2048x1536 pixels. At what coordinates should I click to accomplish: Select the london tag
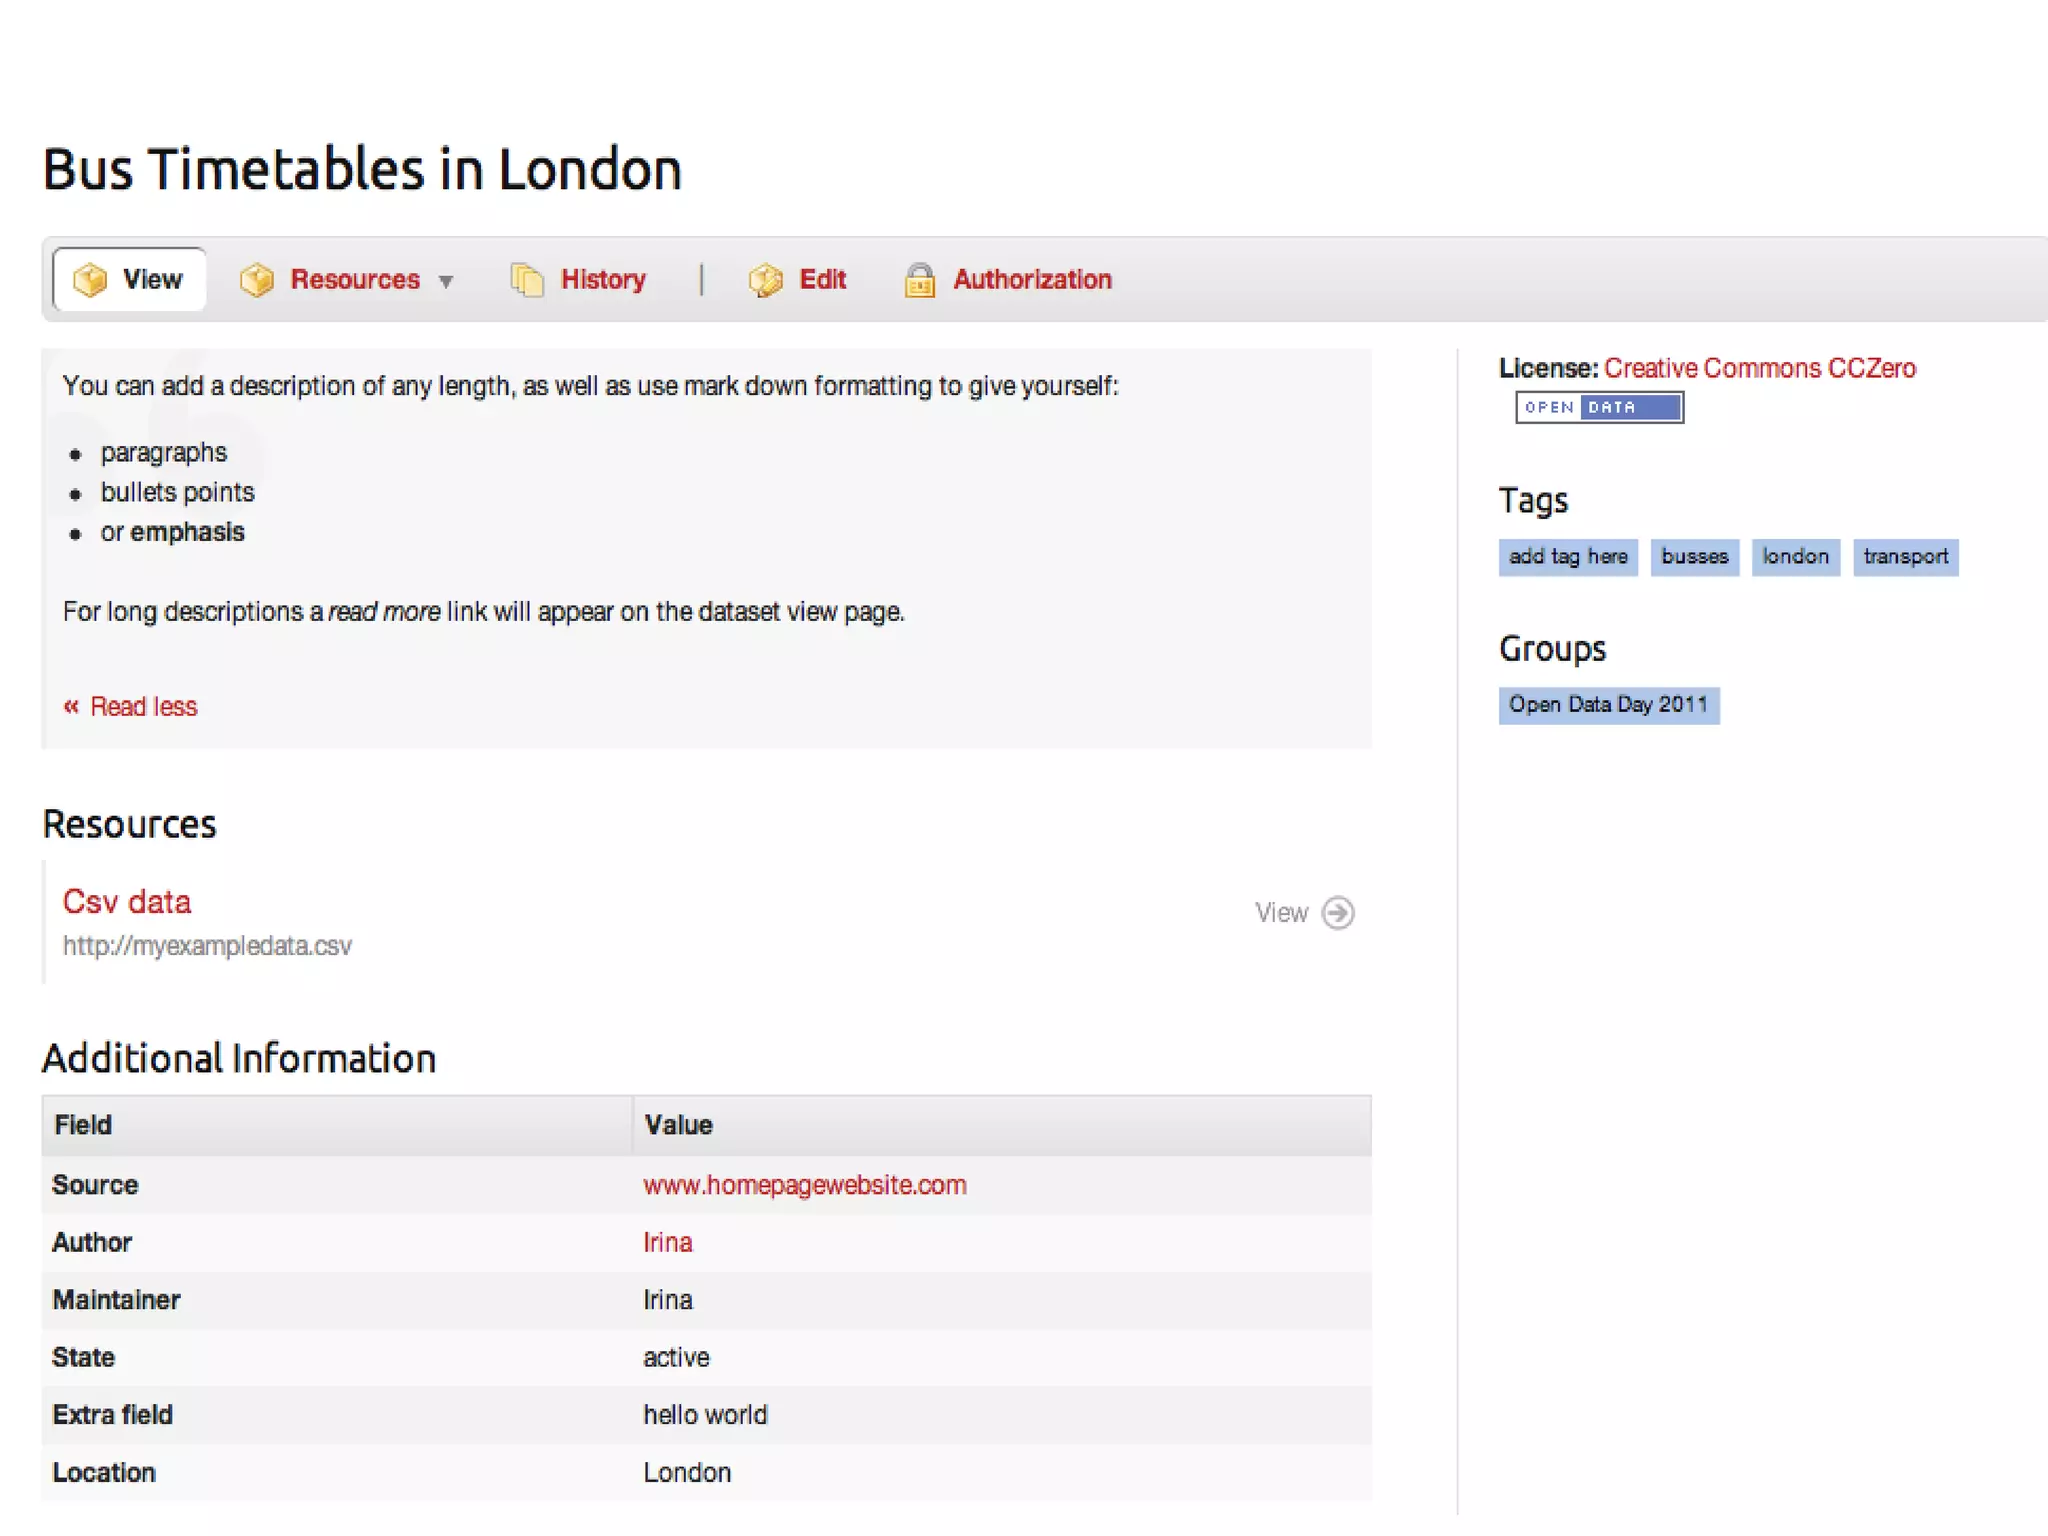[1795, 557]
